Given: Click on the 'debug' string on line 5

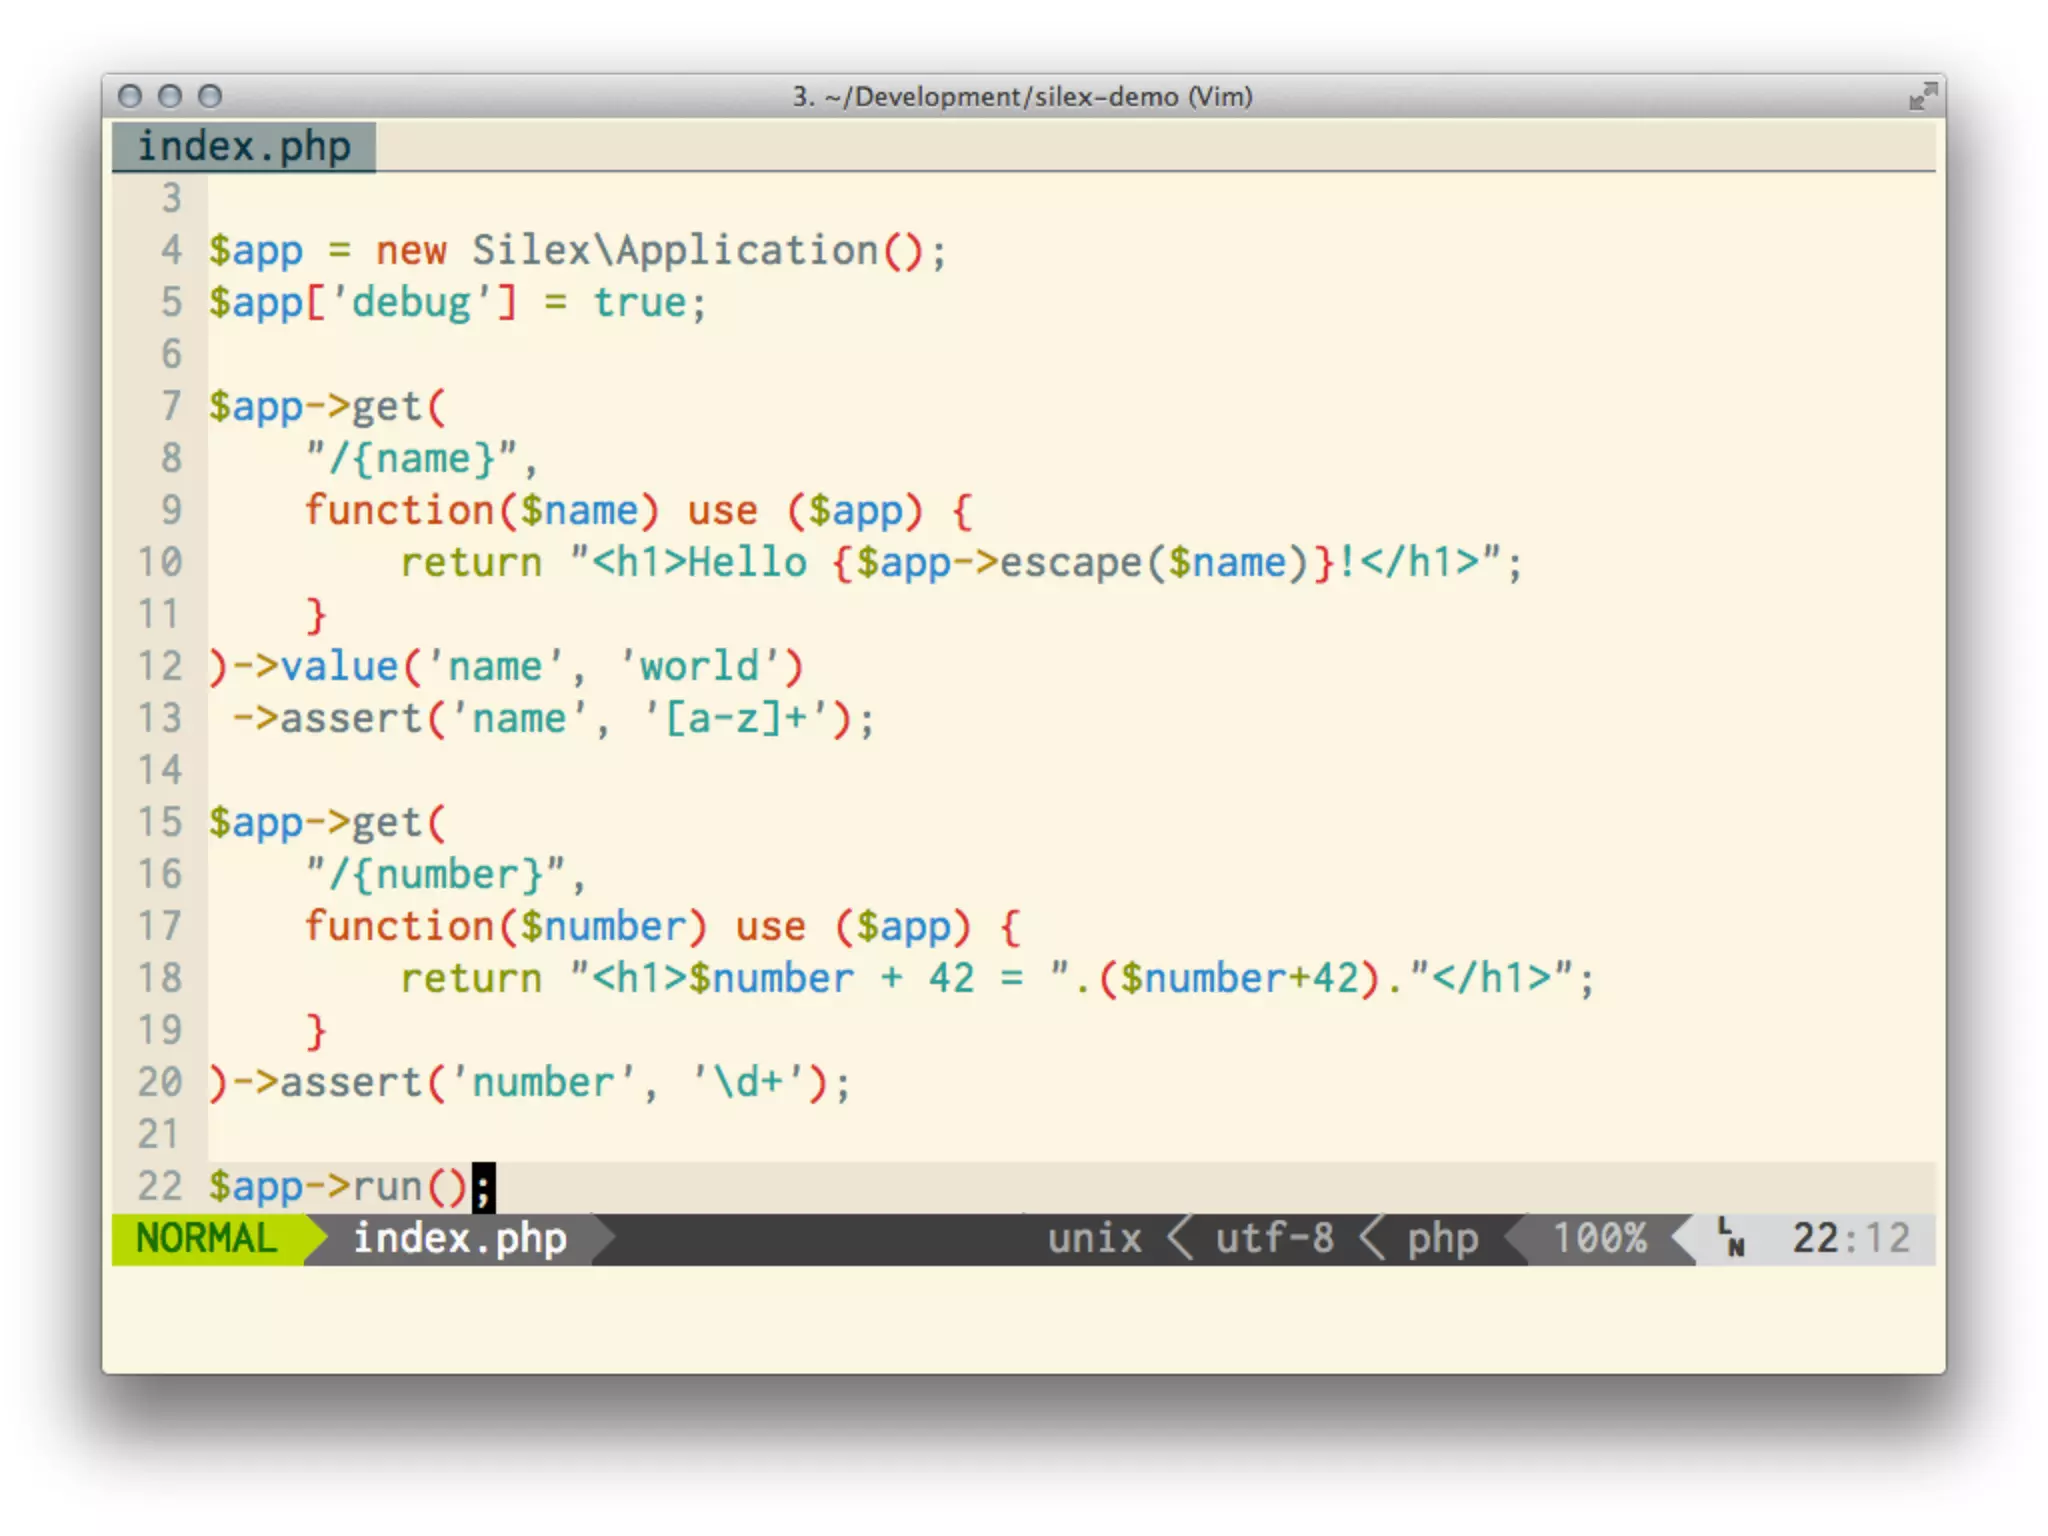Looking at the screenshot, I should pyautogui.click(x=411, y=302).
